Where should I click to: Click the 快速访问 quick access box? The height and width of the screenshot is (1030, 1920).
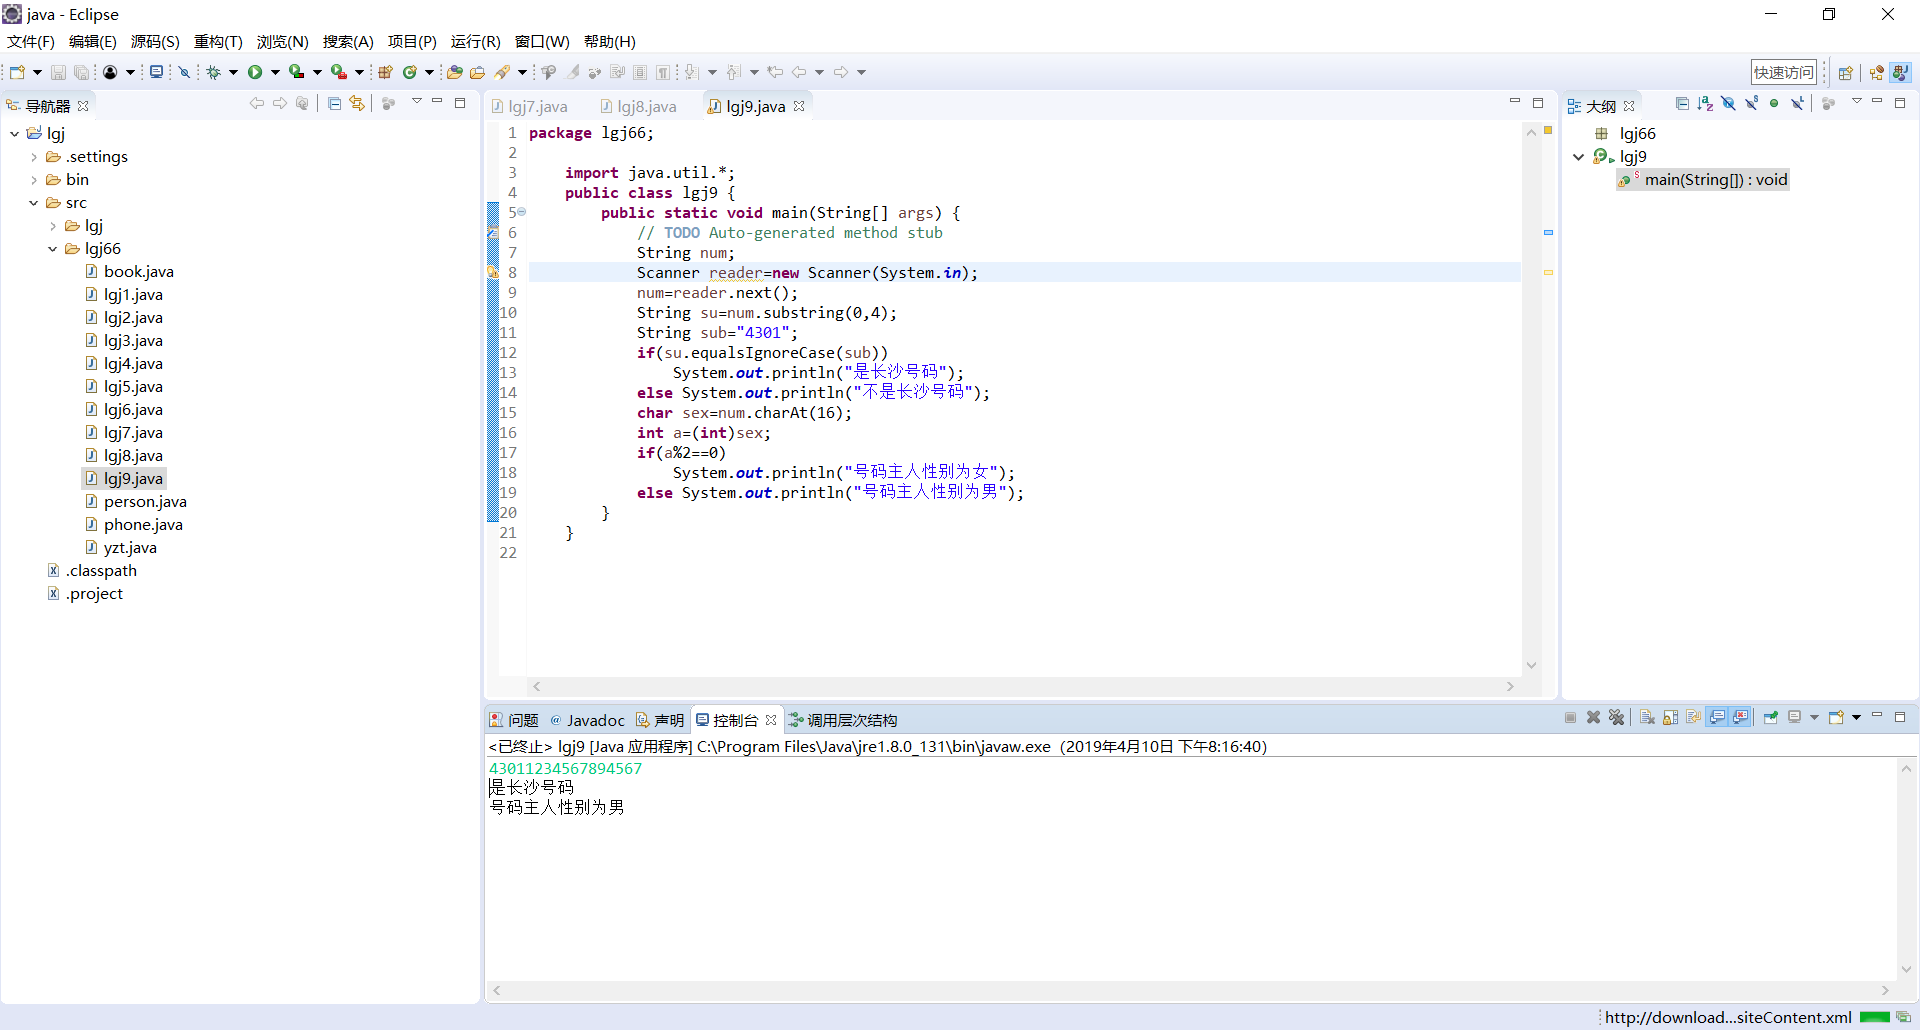1783,72
